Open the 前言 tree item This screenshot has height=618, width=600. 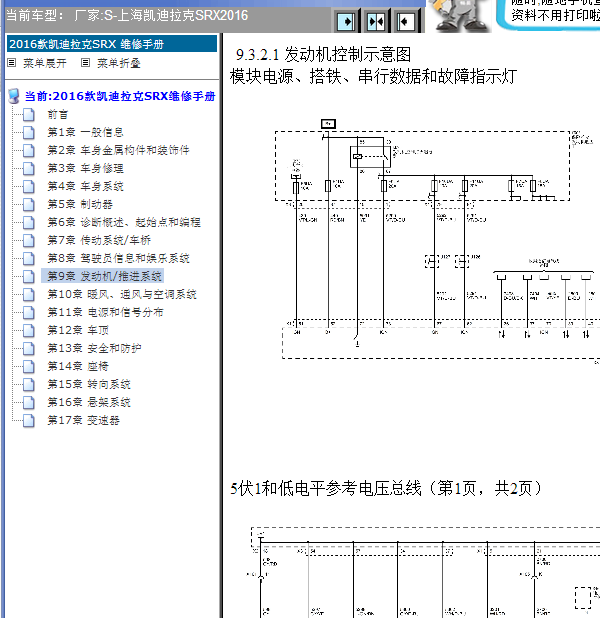tap(58, 115)
